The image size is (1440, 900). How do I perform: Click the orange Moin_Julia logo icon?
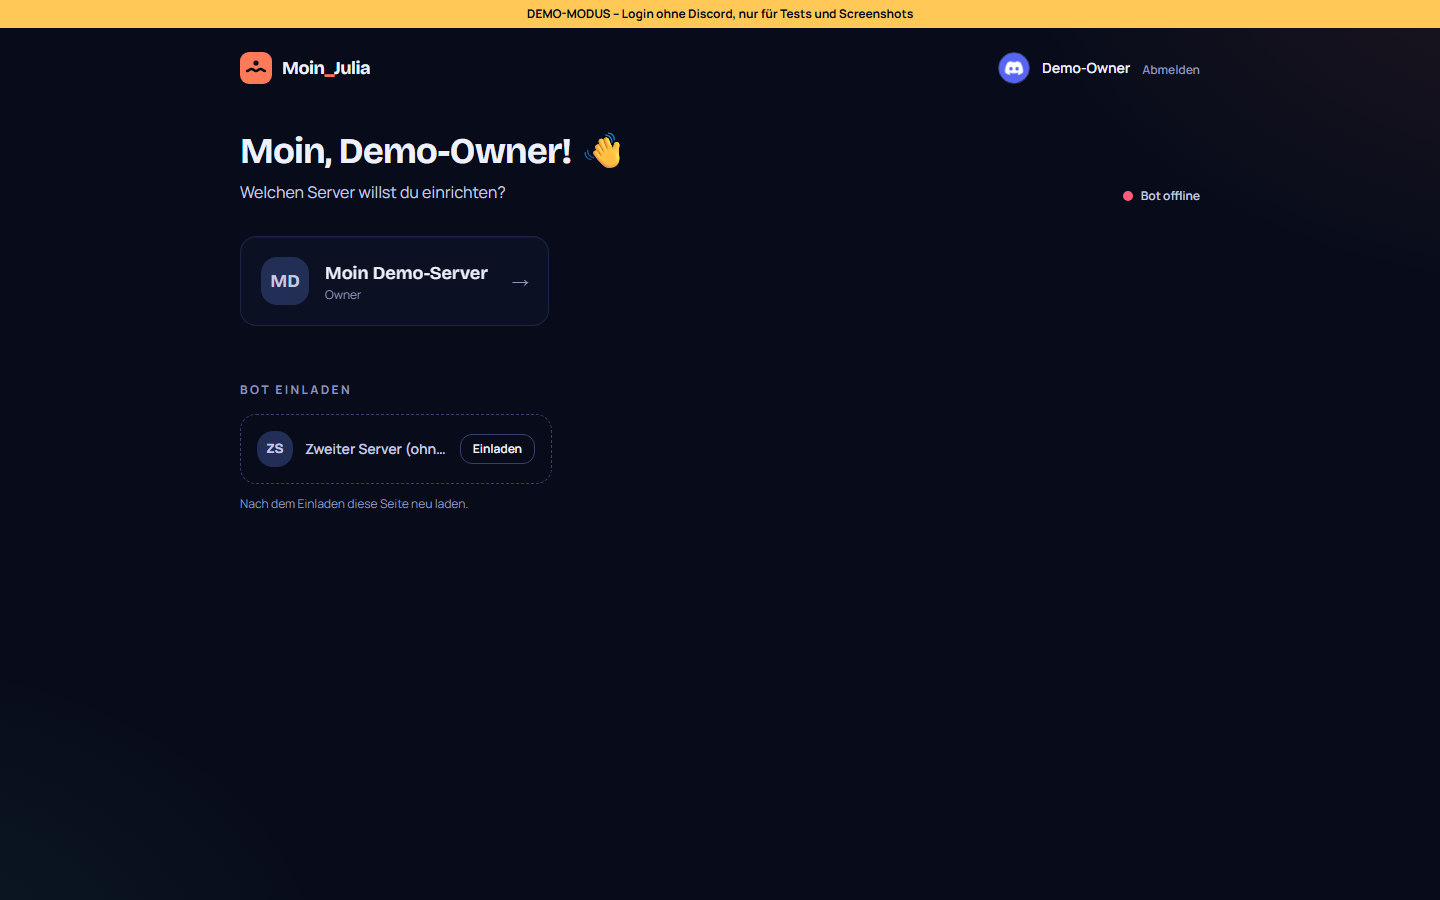[256, 68]
